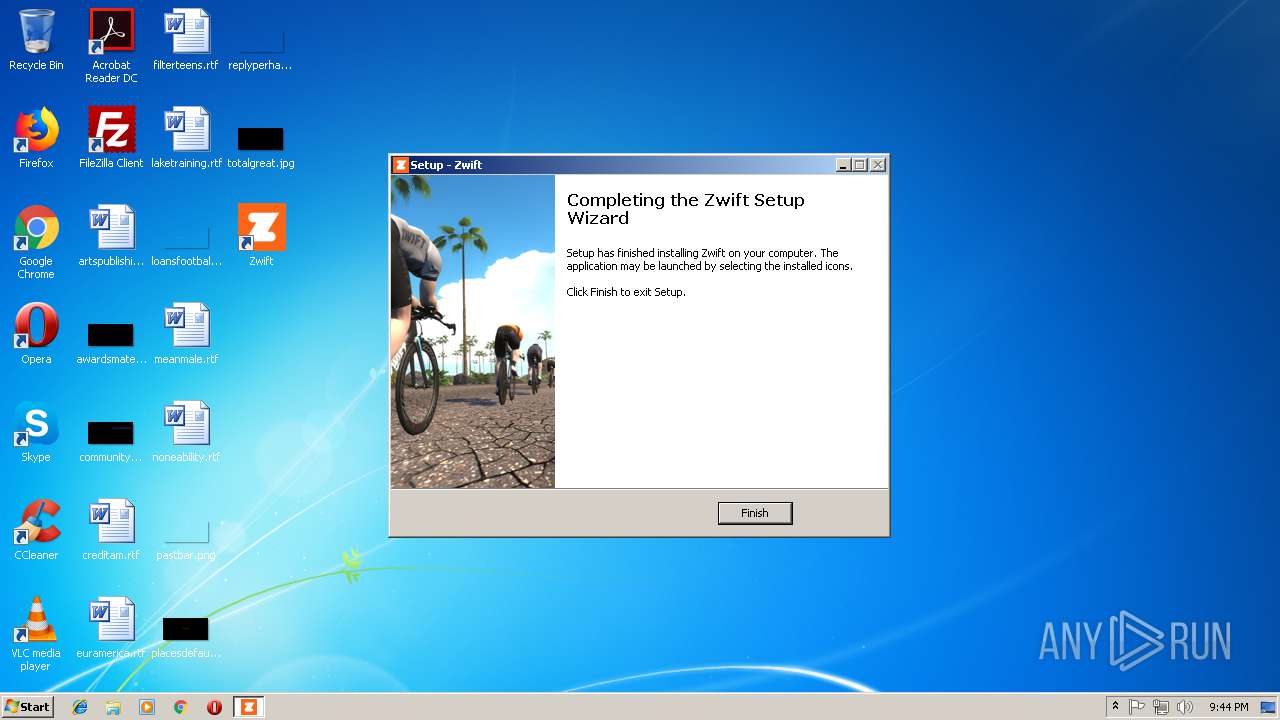Open Windows Explorer from taskbar

click(x=113, y=707)
